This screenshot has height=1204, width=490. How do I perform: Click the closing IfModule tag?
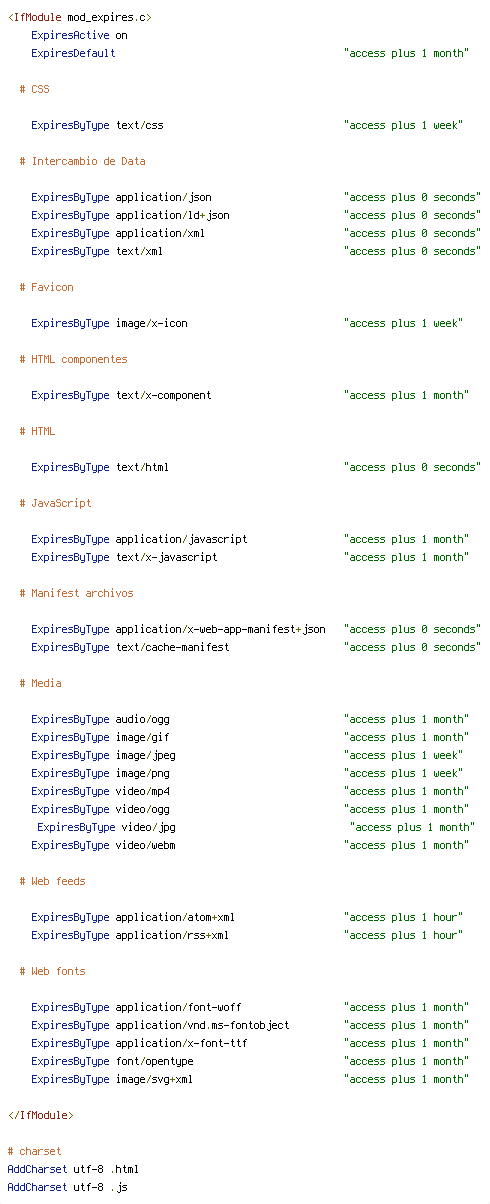click(40, 1115)
